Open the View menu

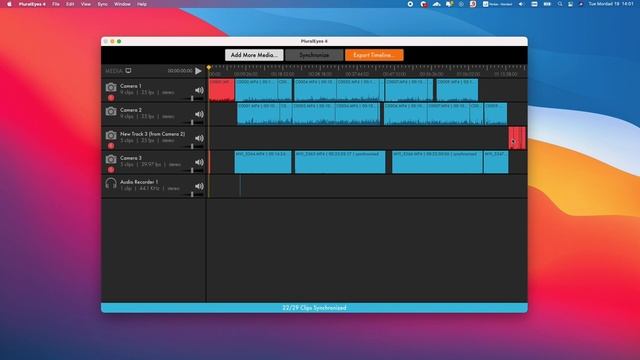tap(86, 4)
